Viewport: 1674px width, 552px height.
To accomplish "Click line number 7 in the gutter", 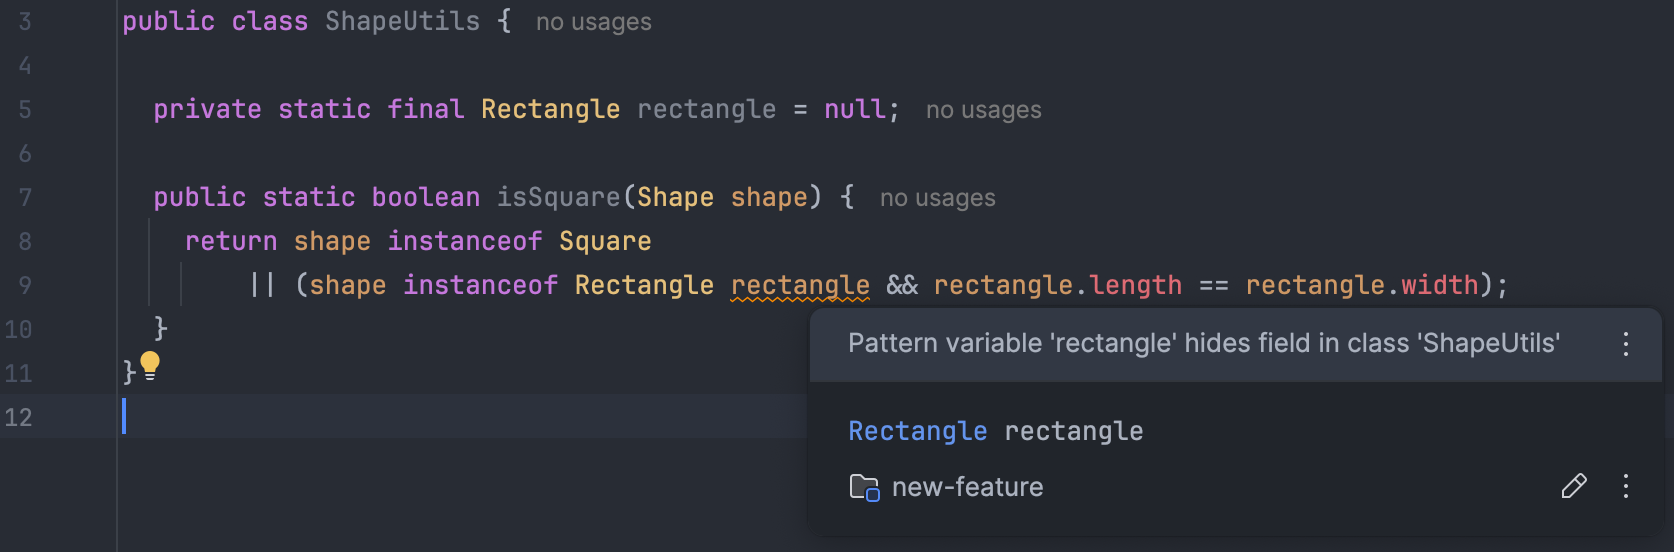I will coord(25,198).
